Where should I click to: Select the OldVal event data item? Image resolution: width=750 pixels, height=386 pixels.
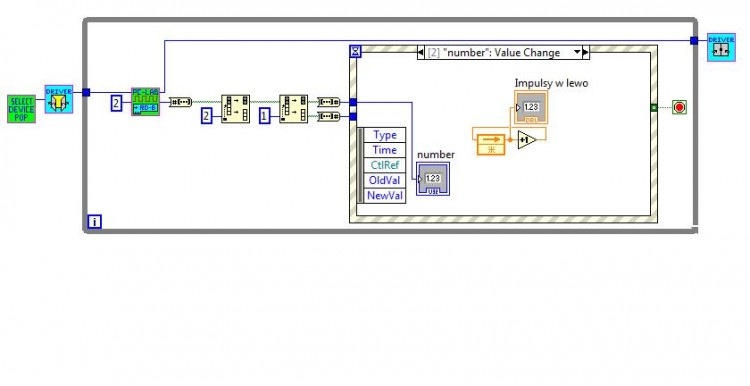[x=385, y=180]
